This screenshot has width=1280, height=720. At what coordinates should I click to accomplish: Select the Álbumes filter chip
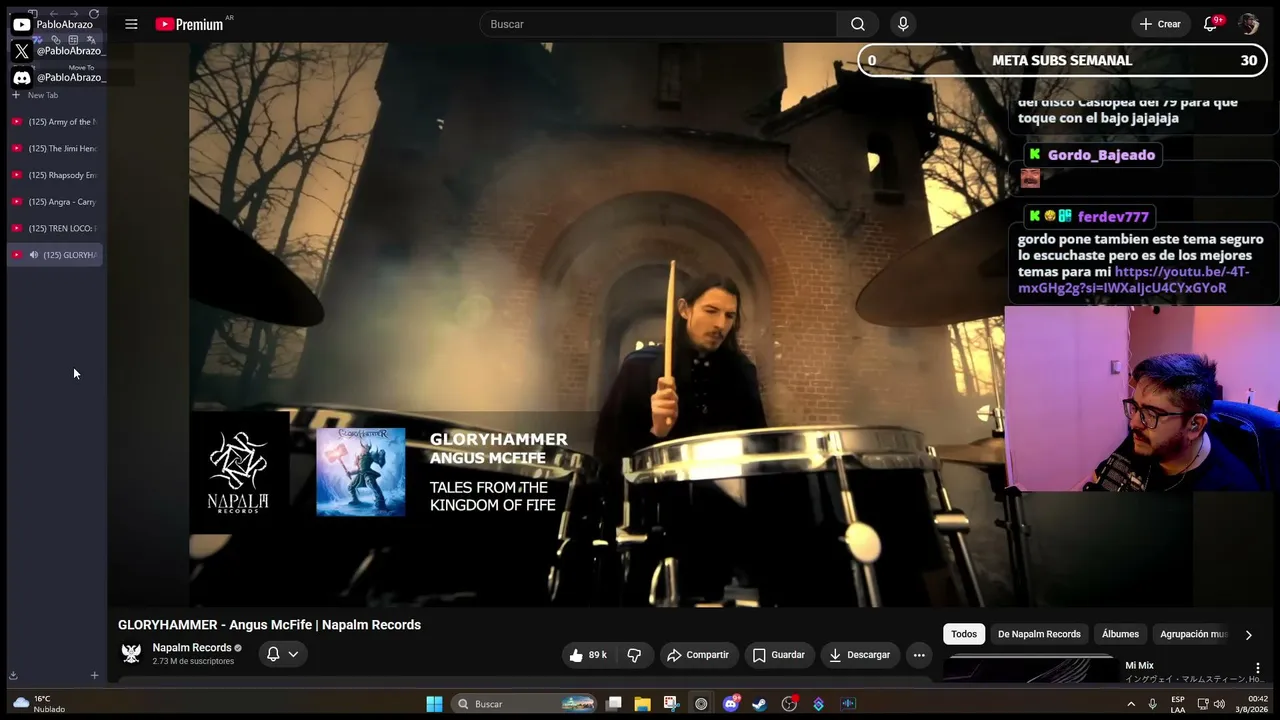tap(1120, 634)
